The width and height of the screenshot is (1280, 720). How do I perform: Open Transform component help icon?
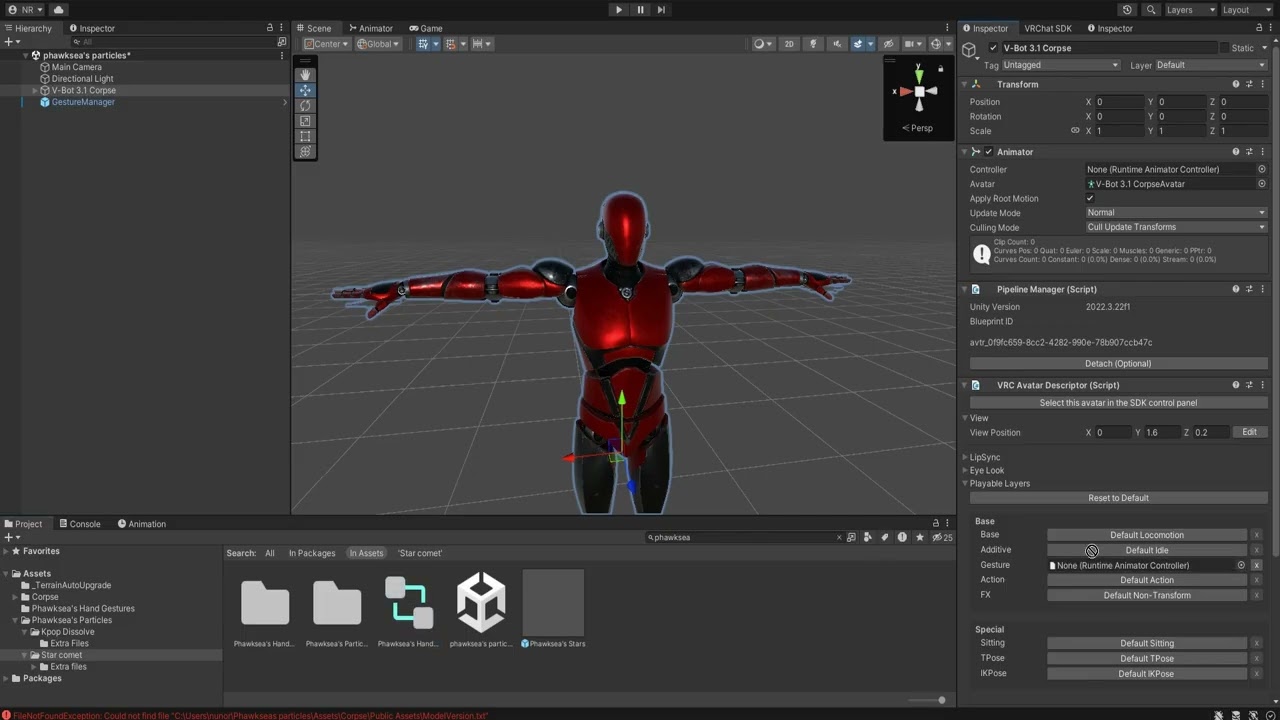(x=1236, y=84)
